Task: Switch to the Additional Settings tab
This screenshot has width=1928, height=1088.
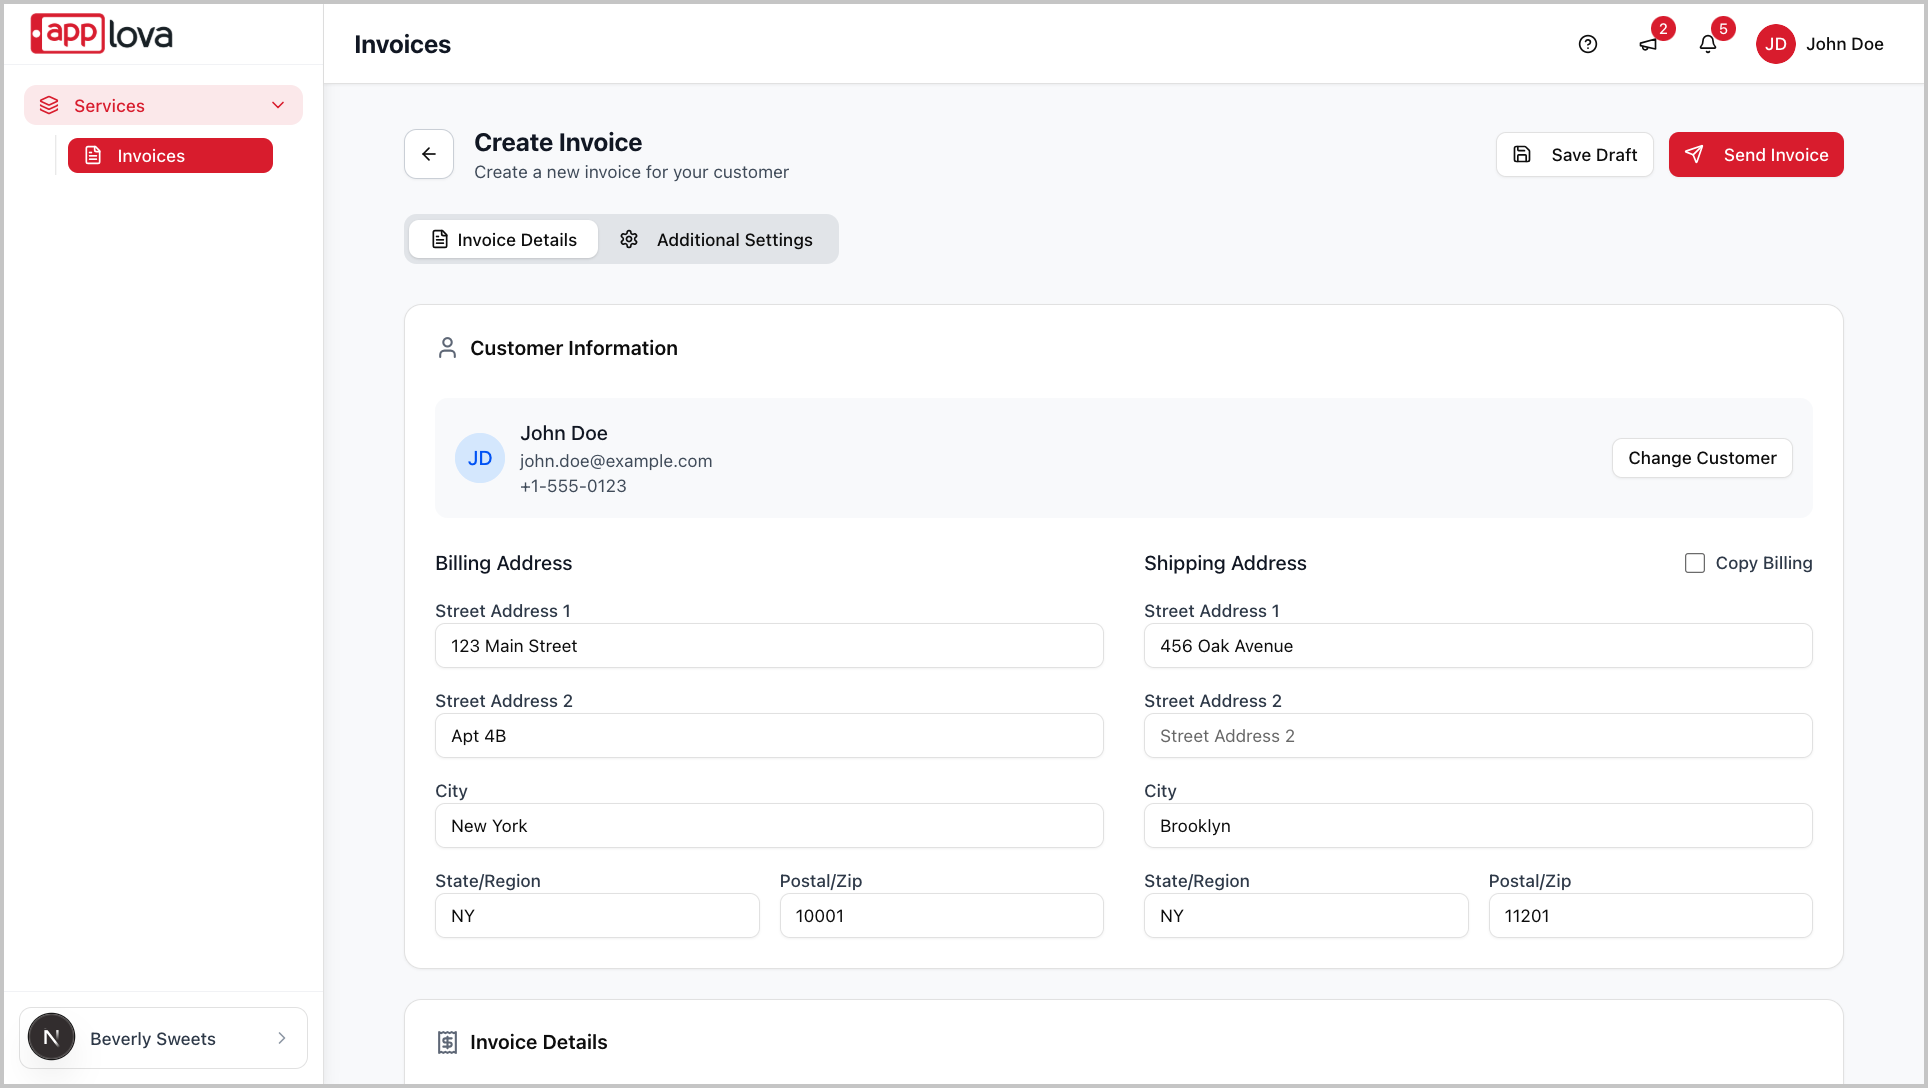Action: [x=717, y=240]
